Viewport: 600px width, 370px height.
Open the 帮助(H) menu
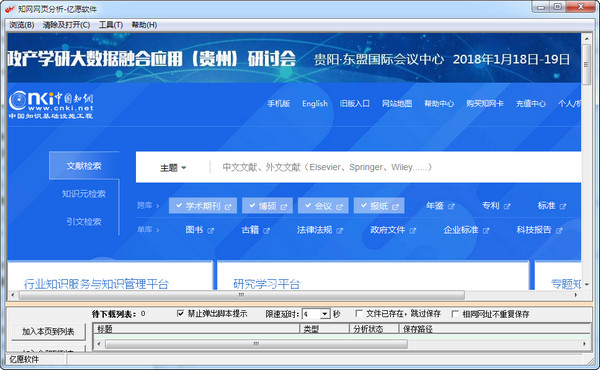click(144, 25)
